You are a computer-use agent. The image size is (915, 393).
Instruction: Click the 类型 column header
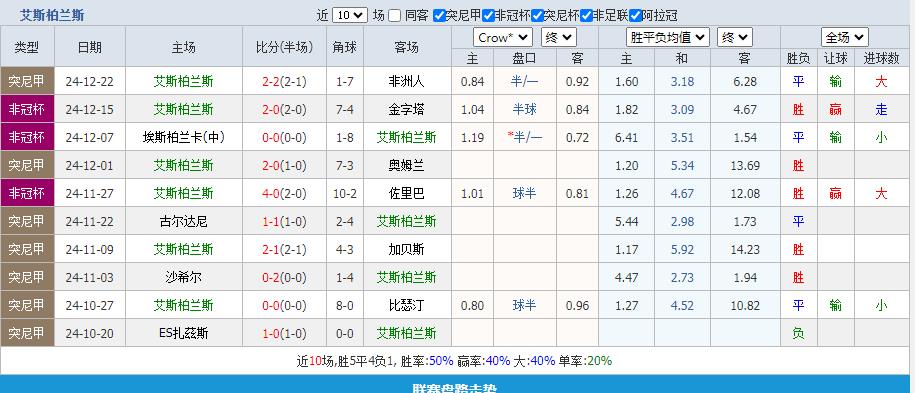tap(27, 47)
